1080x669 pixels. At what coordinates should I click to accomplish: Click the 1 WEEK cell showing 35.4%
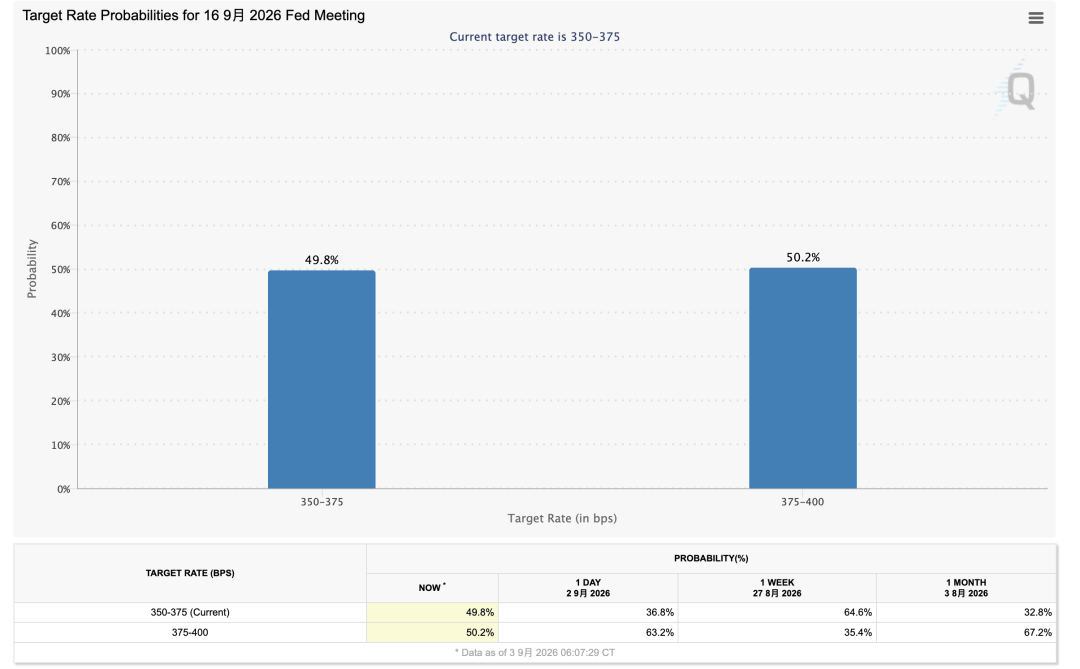(x=777, y=632)
